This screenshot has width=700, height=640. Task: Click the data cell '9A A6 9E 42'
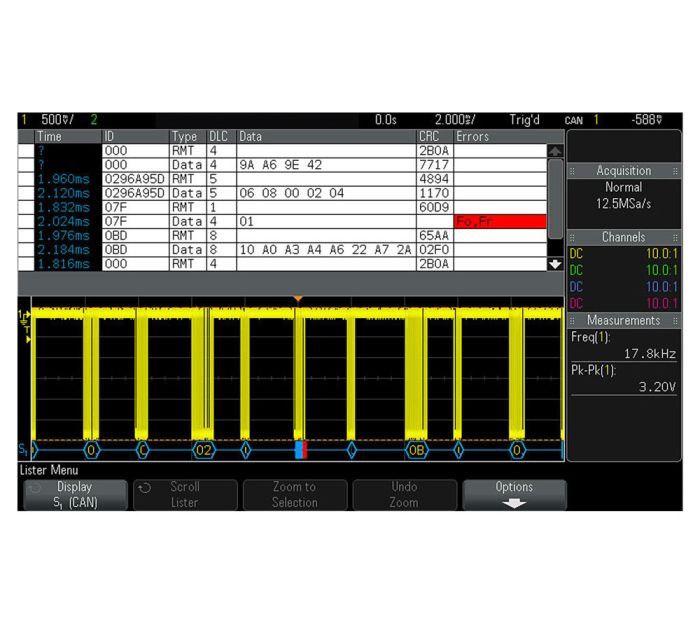(280, 165)
